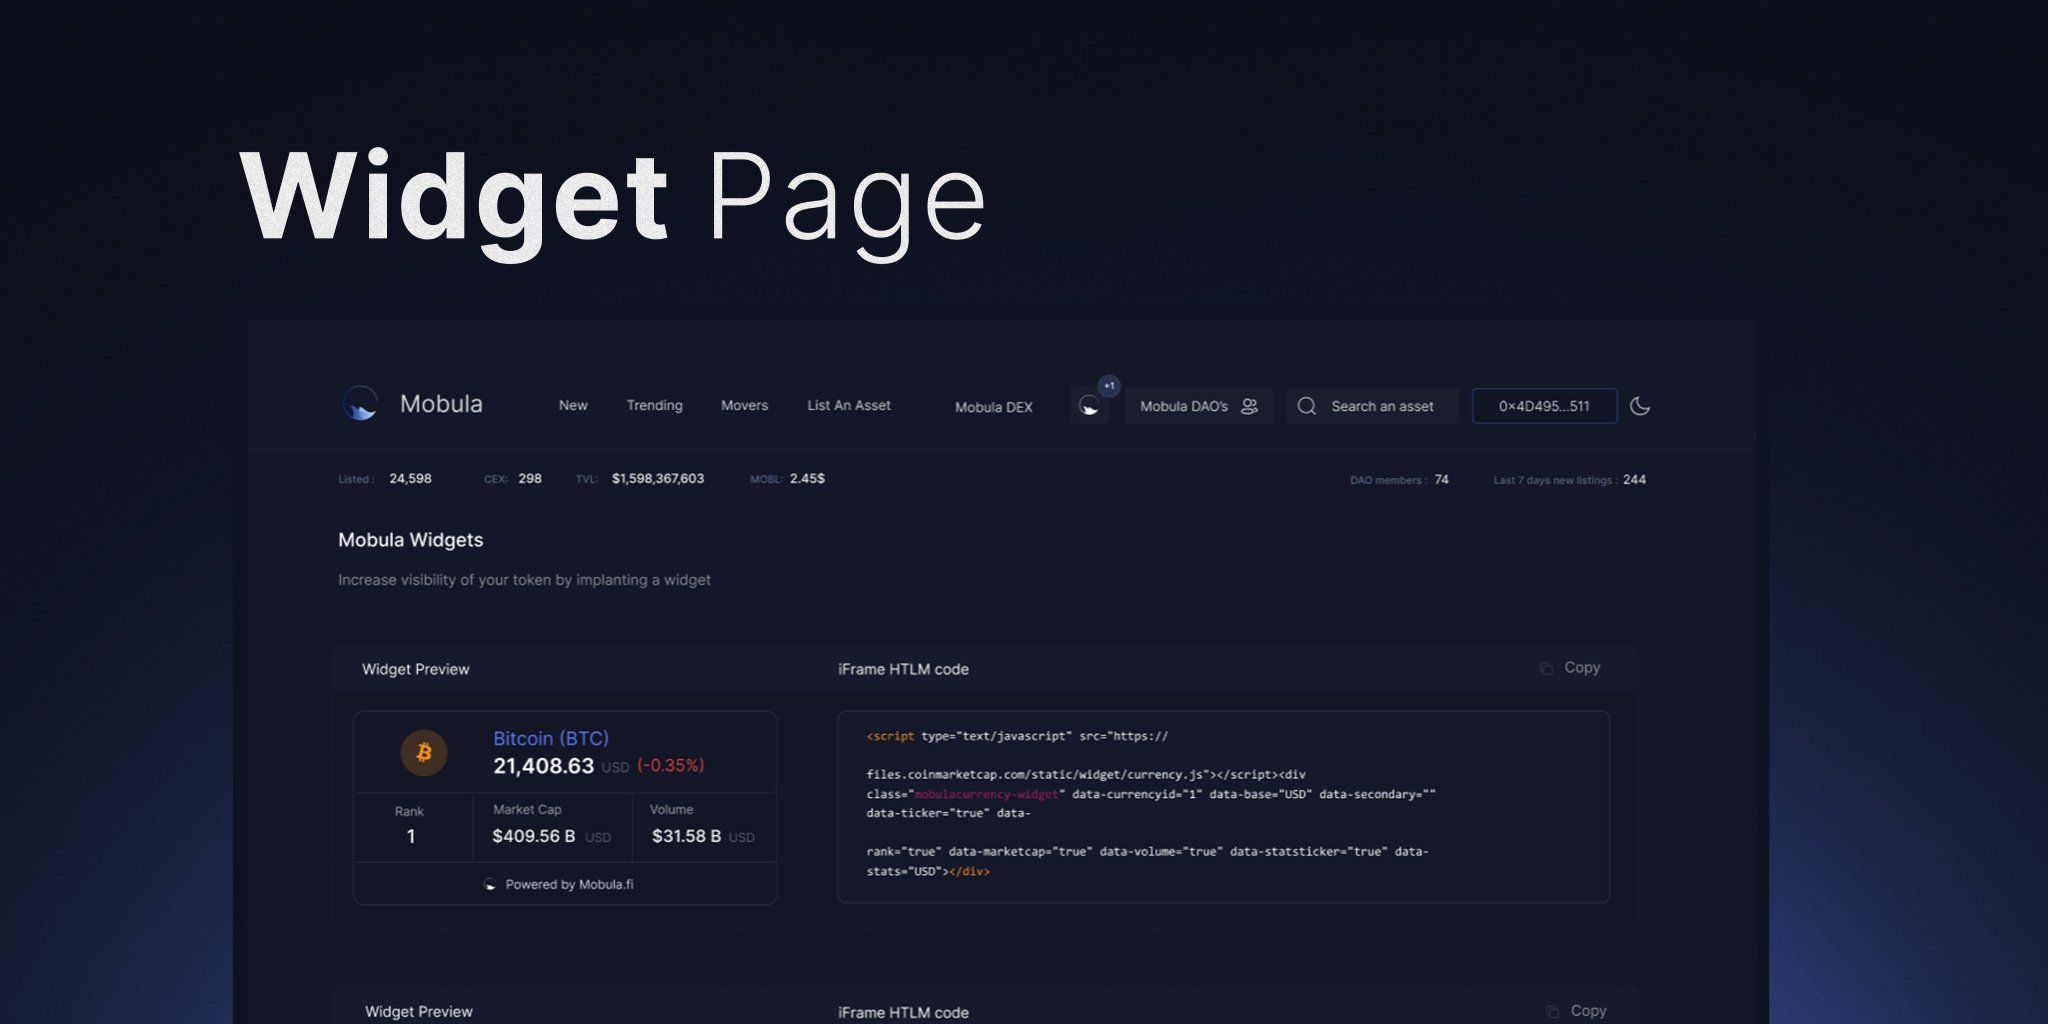Viewport: 2048px width, 1024px height.
Task: Switch to the Trending tab
Action: (654, 405)
